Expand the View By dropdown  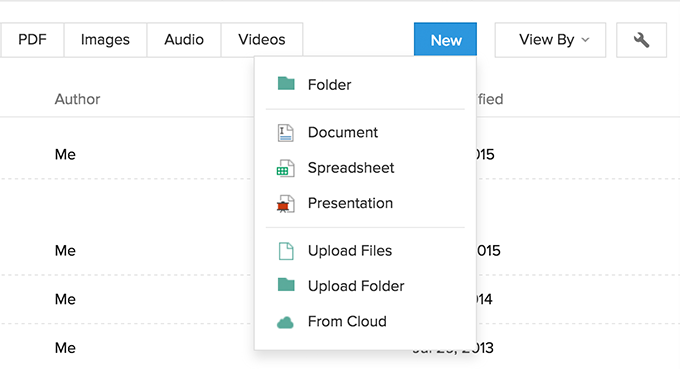tap(550, 40)
